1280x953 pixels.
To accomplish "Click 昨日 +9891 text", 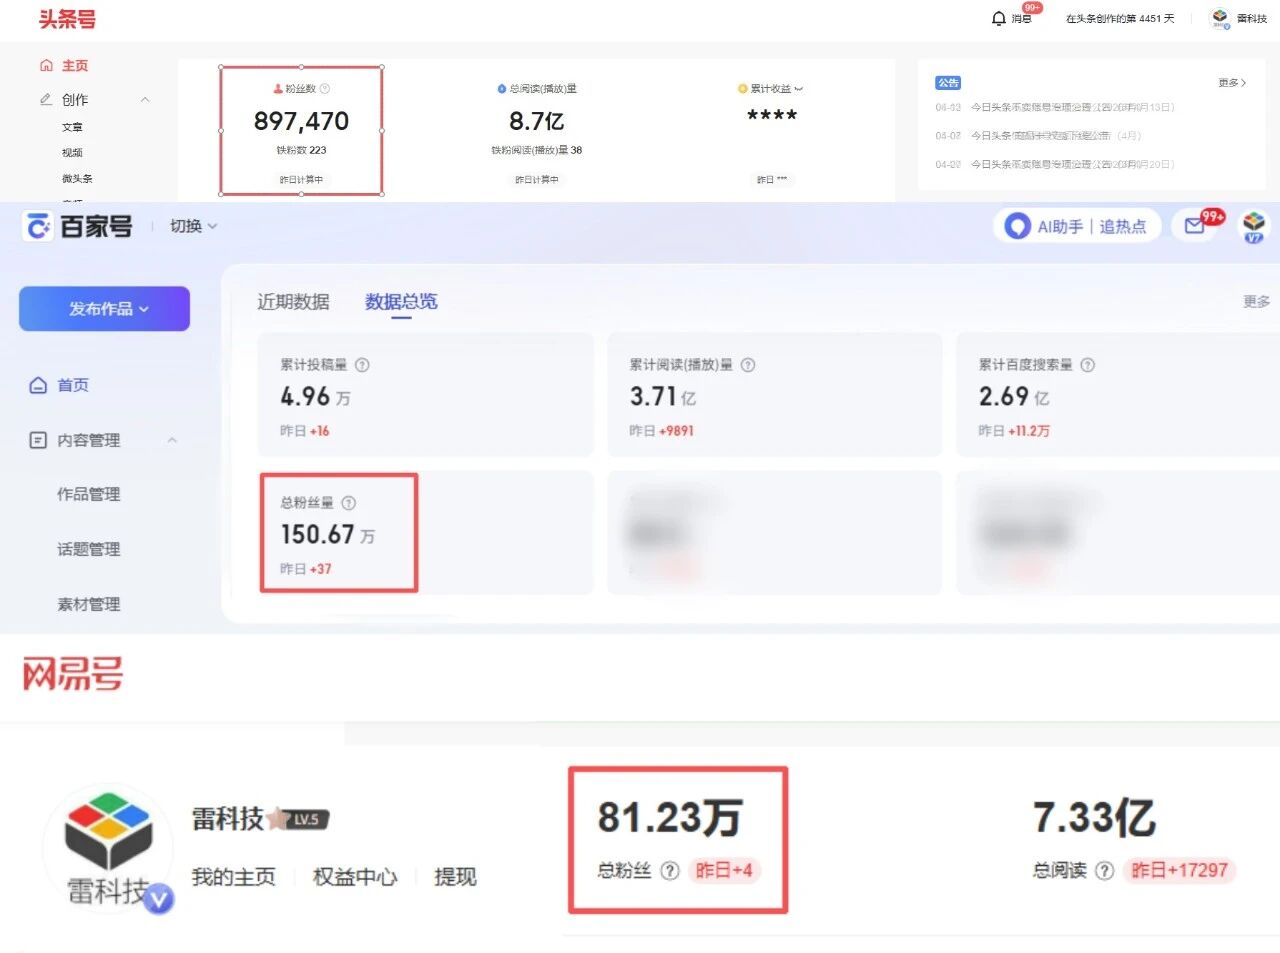I will click(x=661, y=431).
